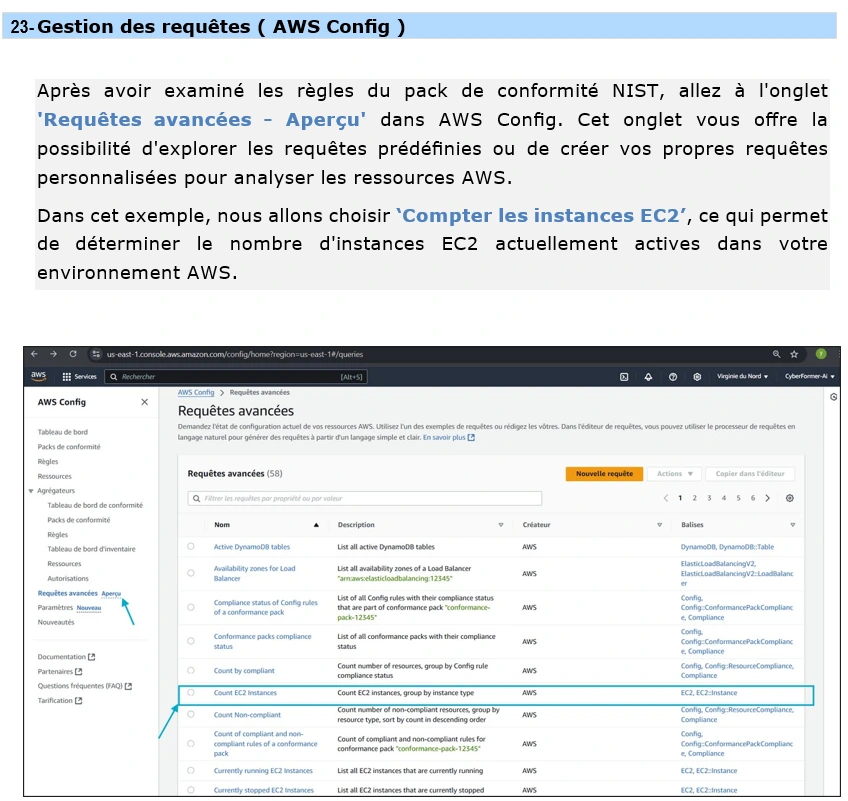Image resolution: width=848 pixels, height=801 pixels.
Task: Open top-level Packs de conformité in sidebar
Action: tap(69, 447)
